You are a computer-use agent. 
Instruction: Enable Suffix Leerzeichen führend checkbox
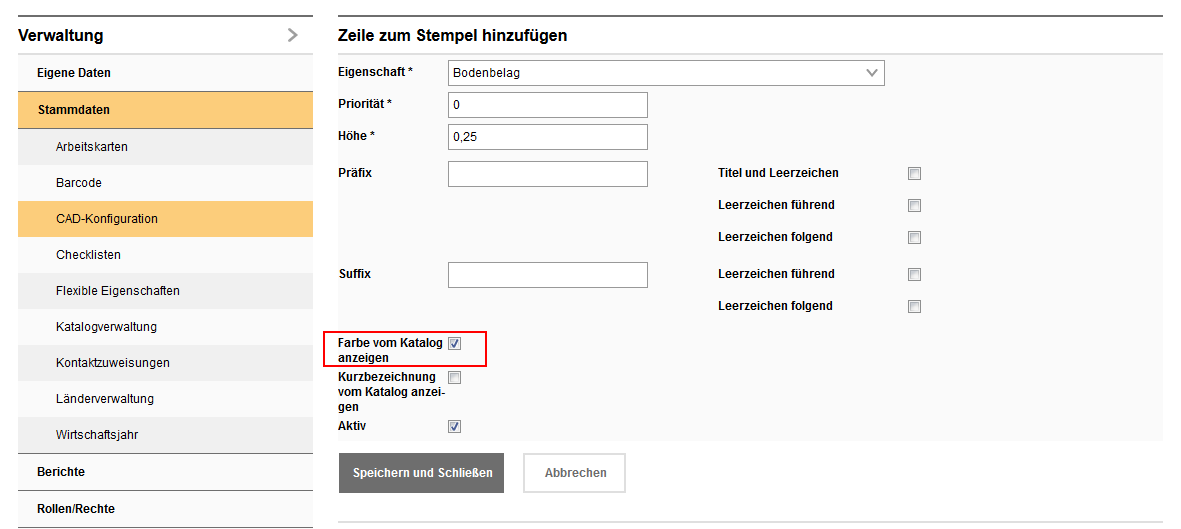(x=914, y=275)
